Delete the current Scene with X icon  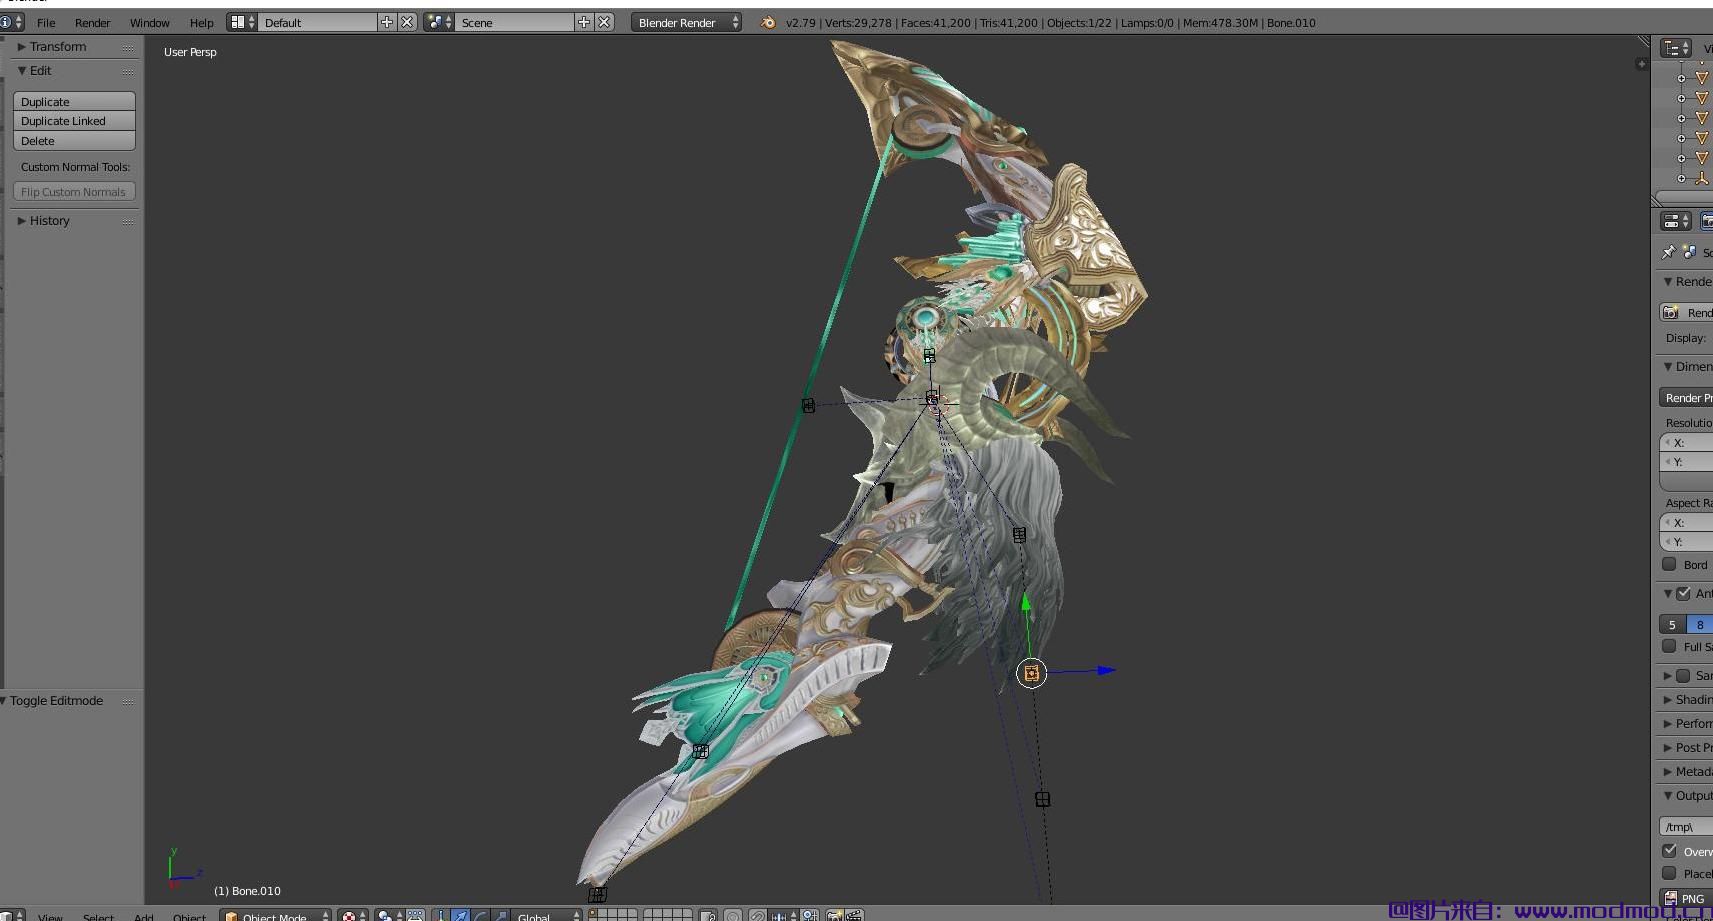point(604,22)
